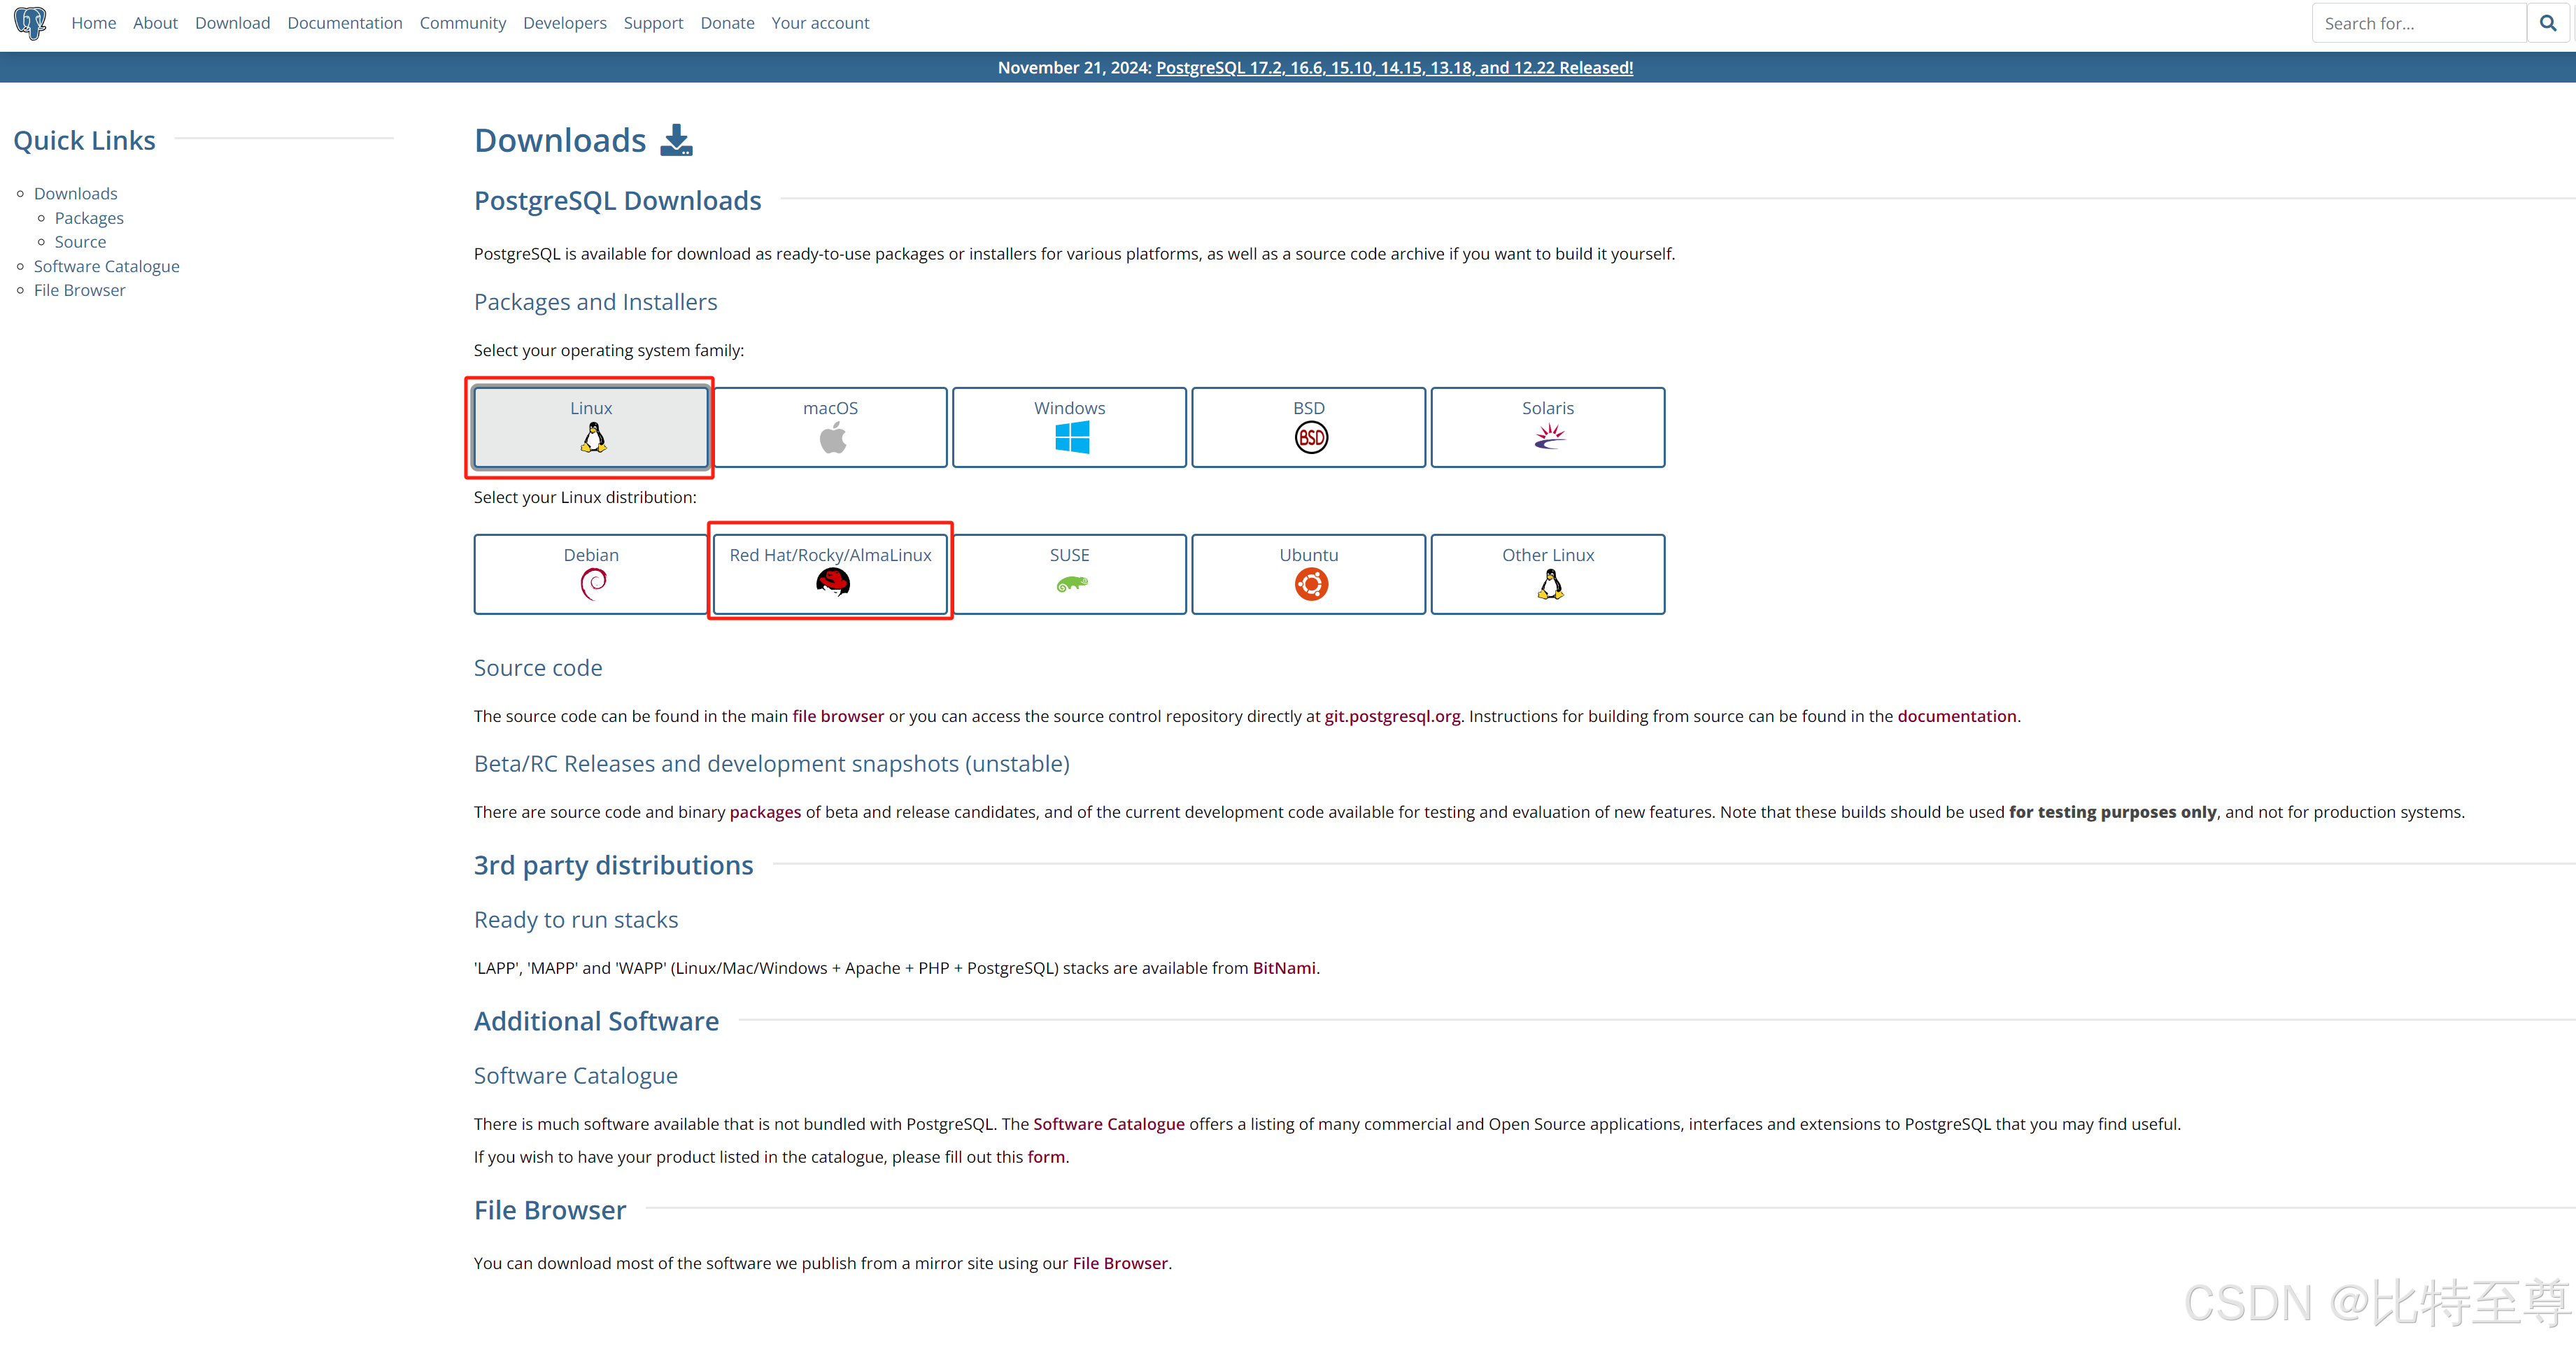
Task: Open the PostgreSQL 17.2 release announcement
Action: 1393,67
